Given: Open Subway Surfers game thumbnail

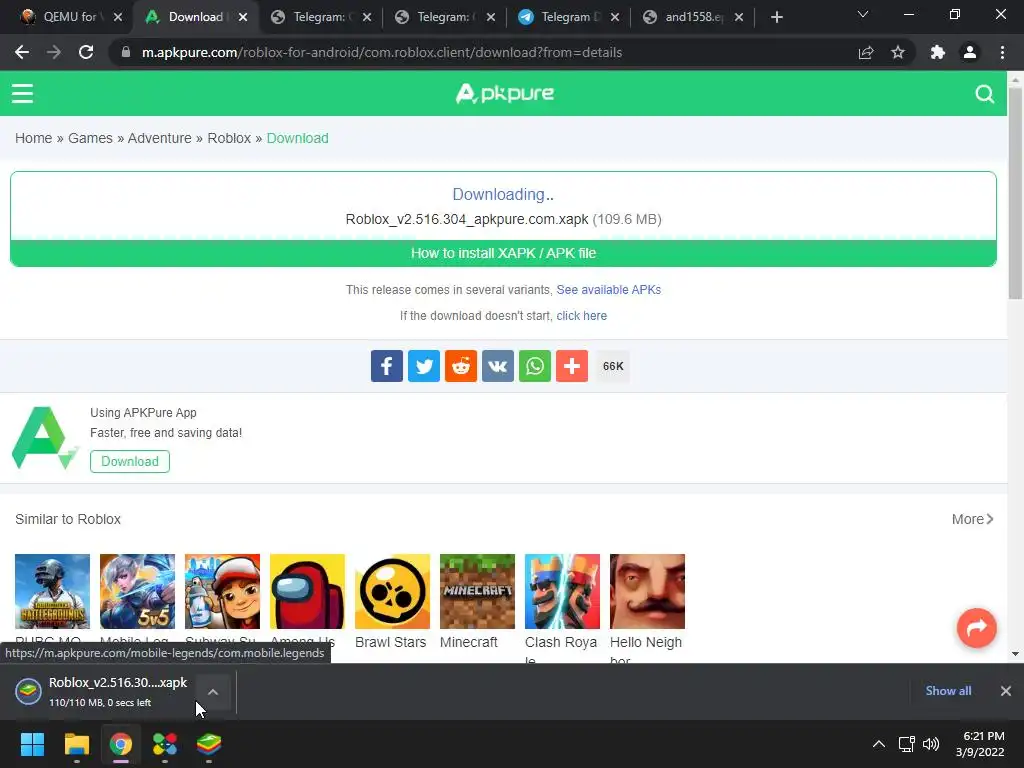Looking at the screenshot, I should coord(222,592).
